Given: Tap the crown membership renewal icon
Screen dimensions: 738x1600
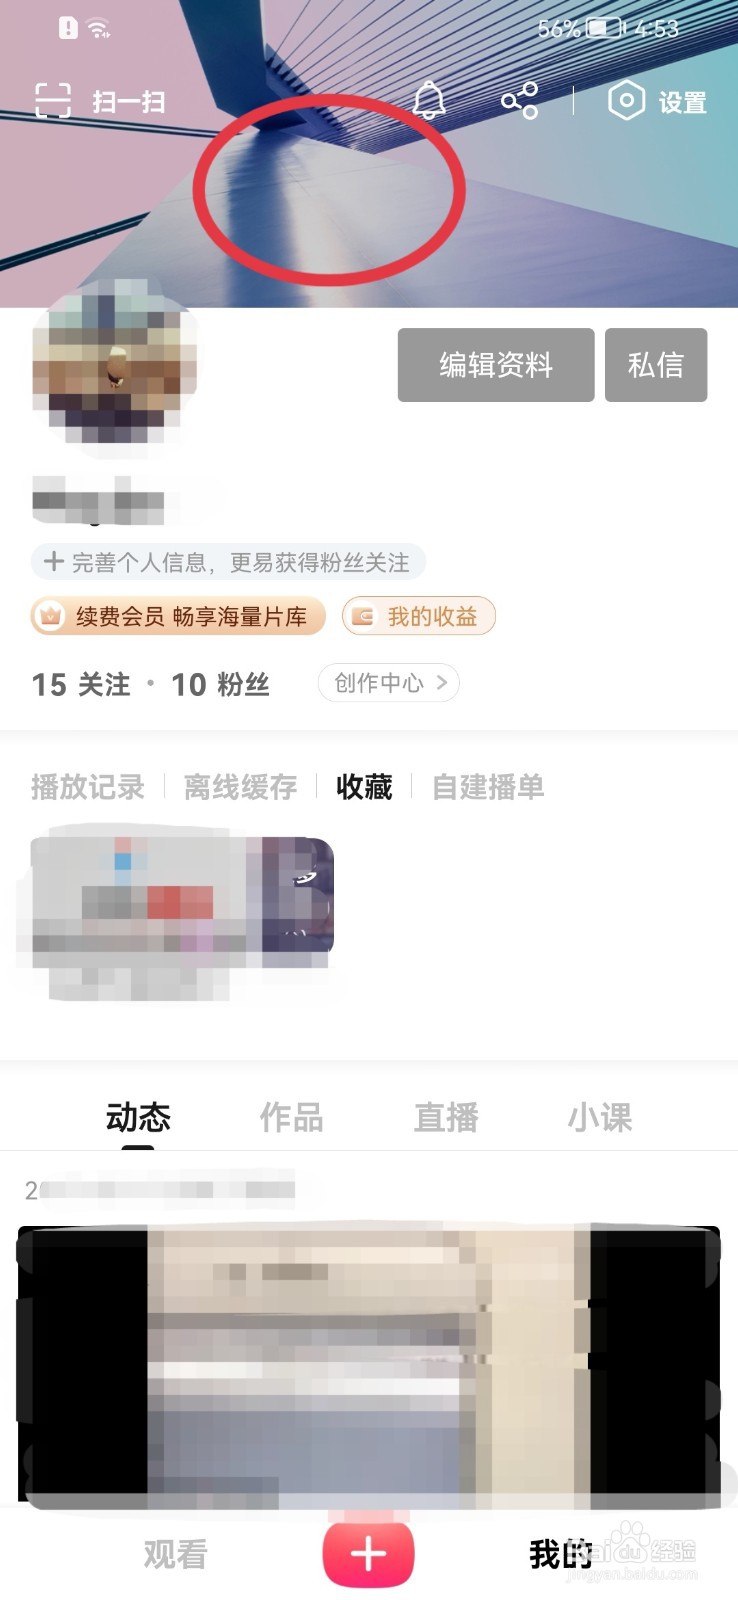Looking at the screenshot, I should [x=50, y=616].
